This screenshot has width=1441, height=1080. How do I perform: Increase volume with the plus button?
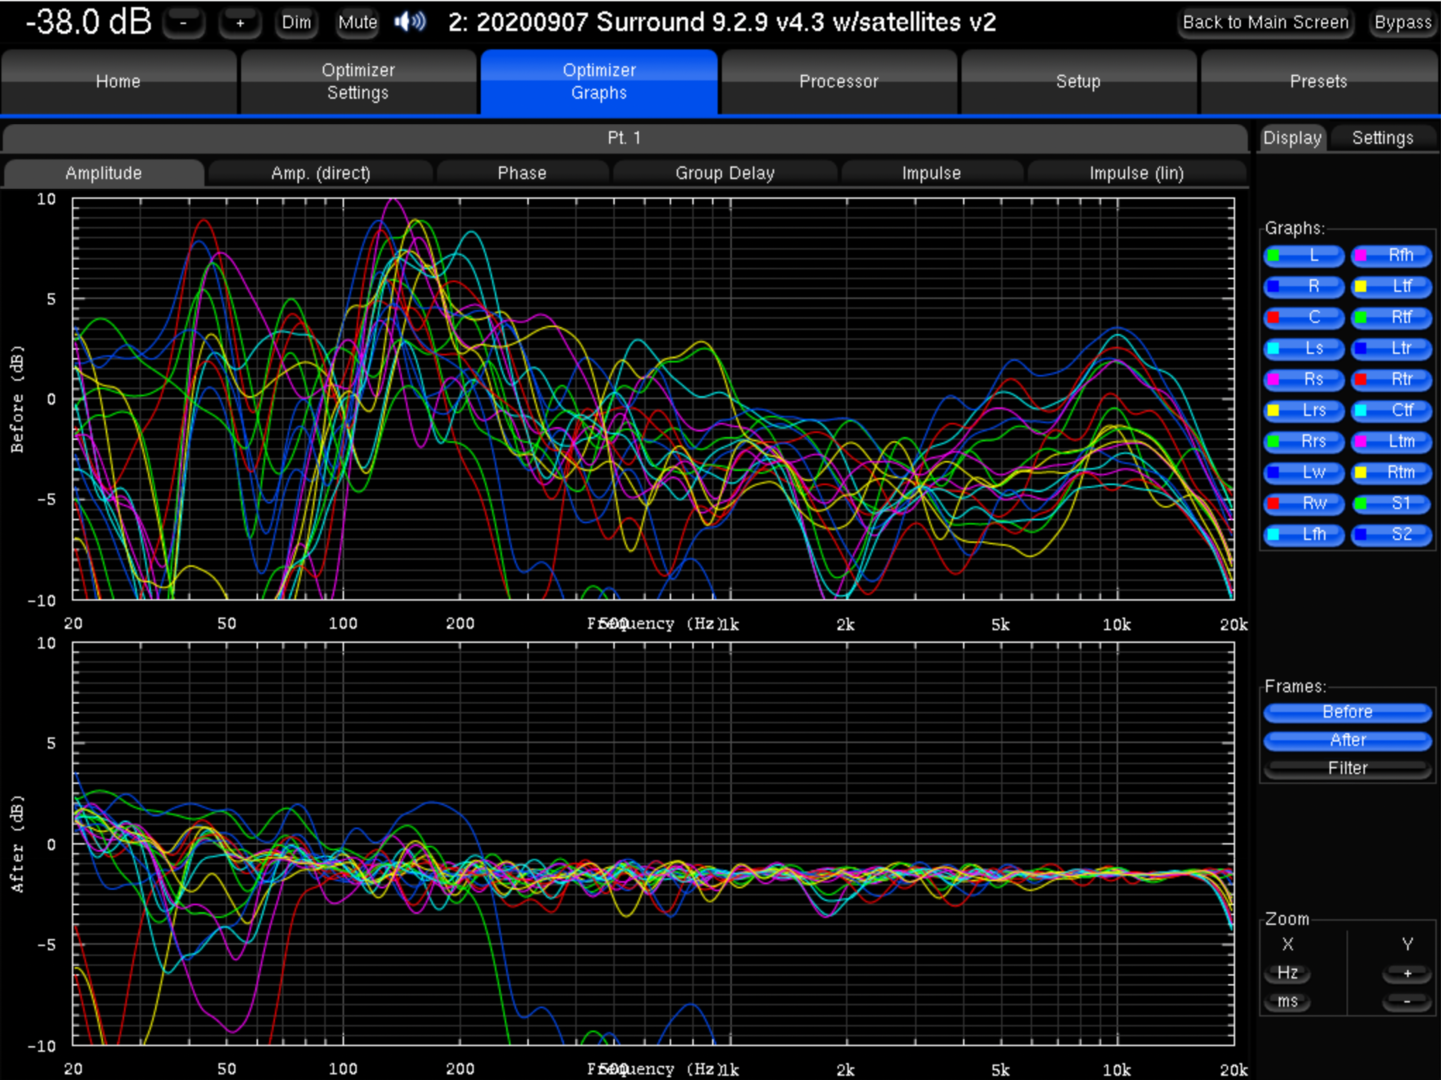[240, 22]
